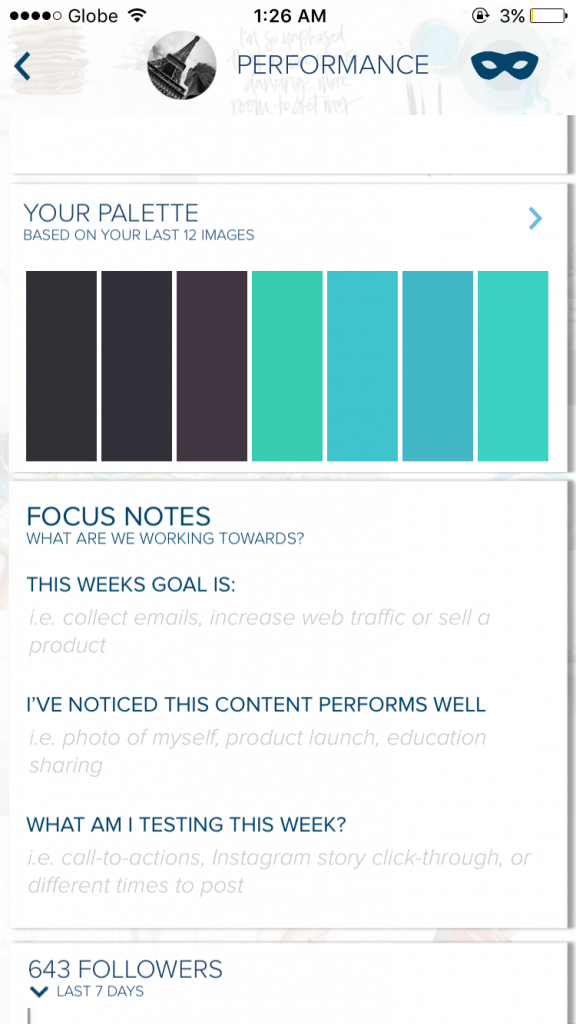Tap the Eiffel Tower profile picture
This screenshot has height=1024, width=576.
click(182, 65)
